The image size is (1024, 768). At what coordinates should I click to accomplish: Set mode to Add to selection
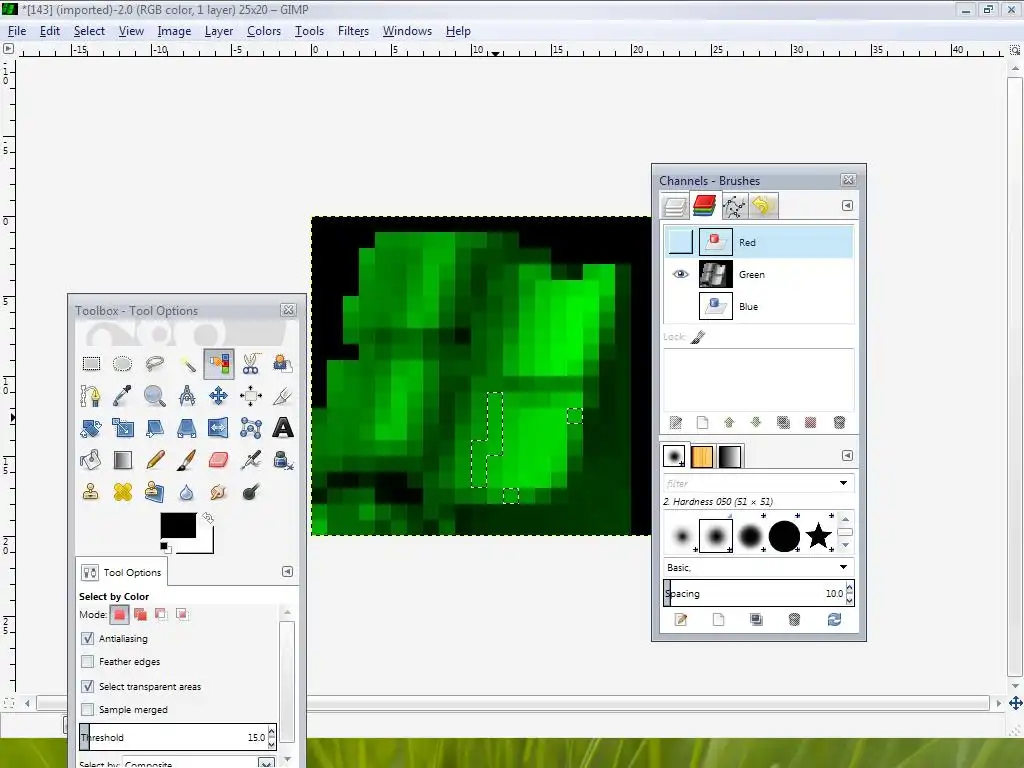[140, 615]
